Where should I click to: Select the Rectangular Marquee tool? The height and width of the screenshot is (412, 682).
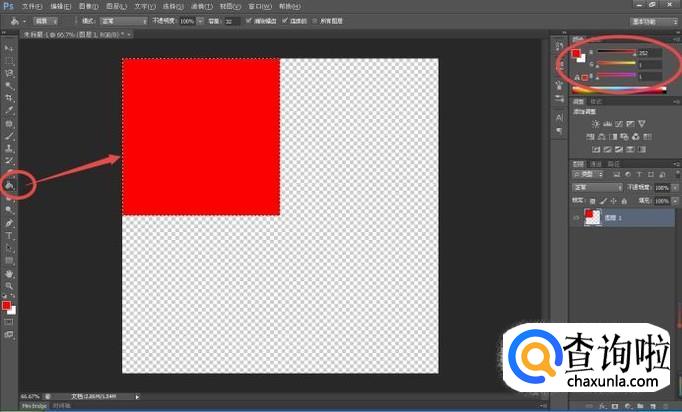click(9, 60)
